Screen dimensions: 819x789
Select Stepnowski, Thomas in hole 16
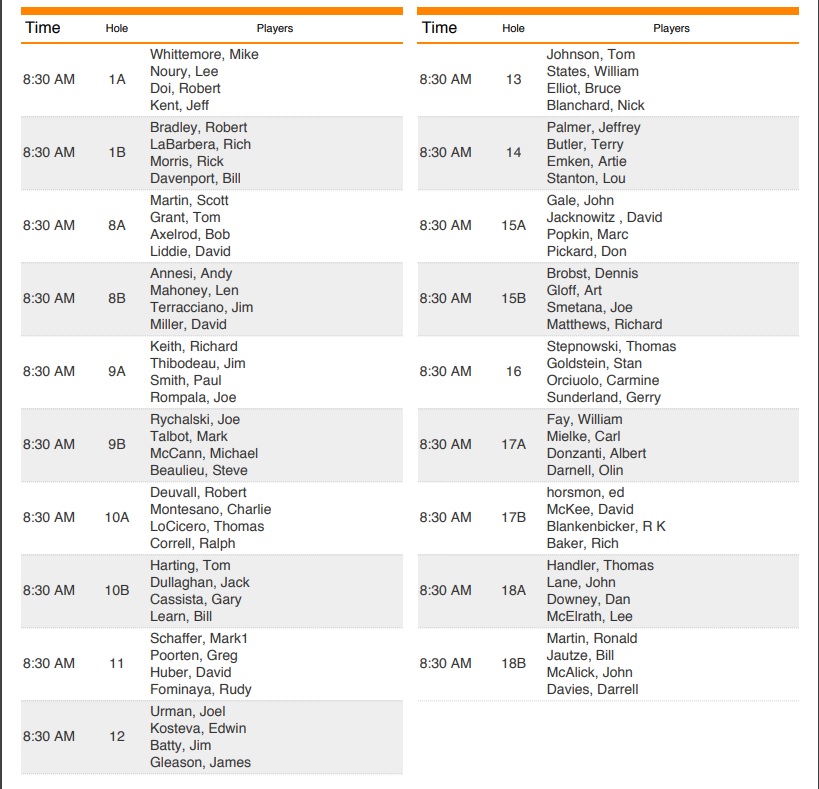tap(611, 346)
